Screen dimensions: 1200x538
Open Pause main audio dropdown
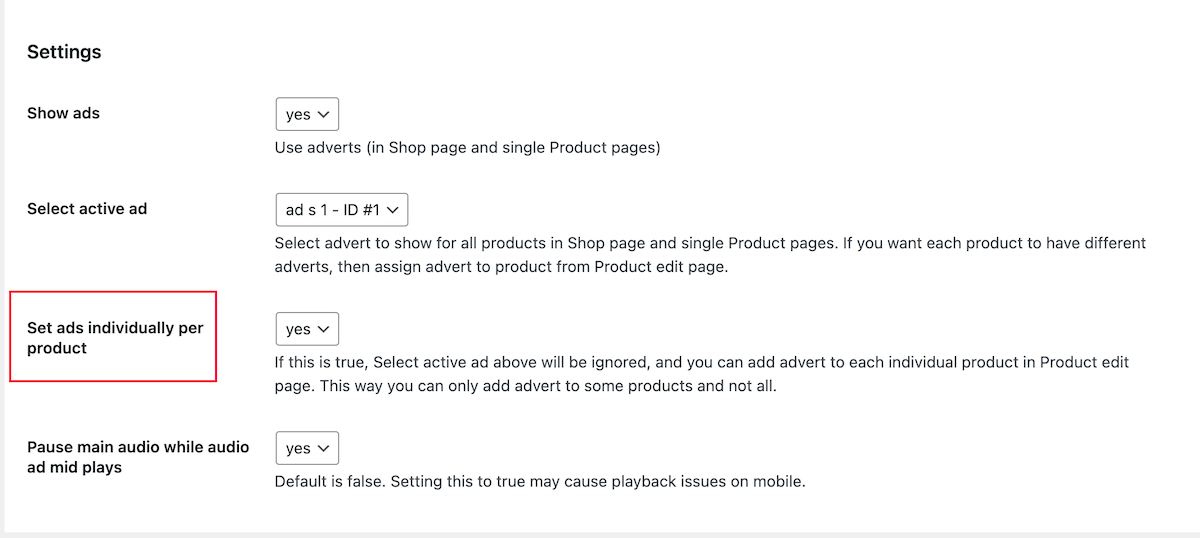click(x=307, y=448)
